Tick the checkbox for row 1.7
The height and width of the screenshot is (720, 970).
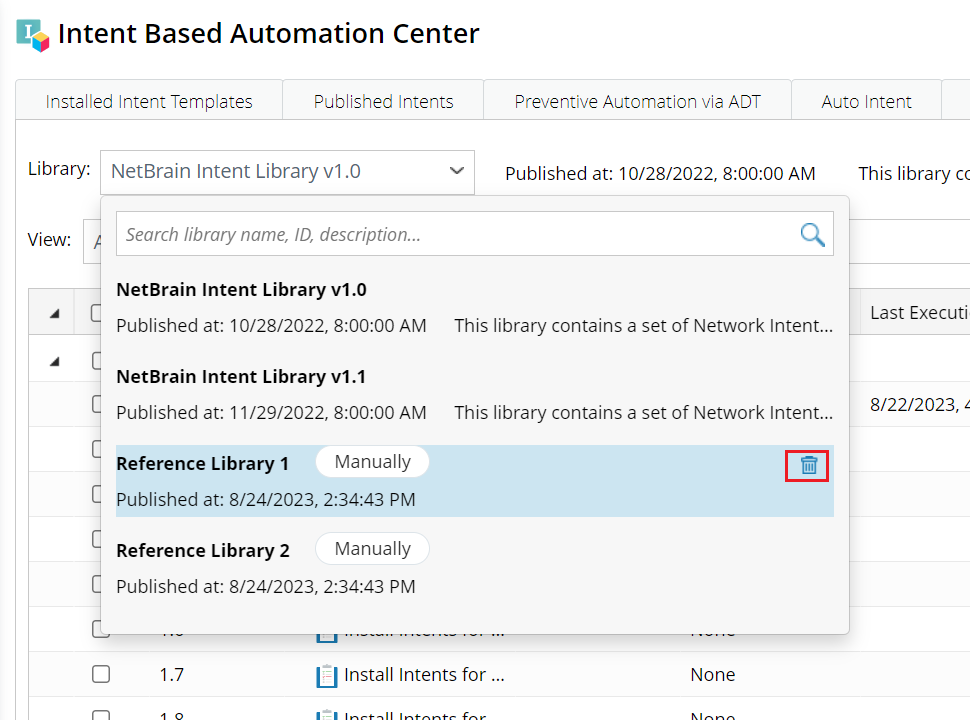point(101,675)
